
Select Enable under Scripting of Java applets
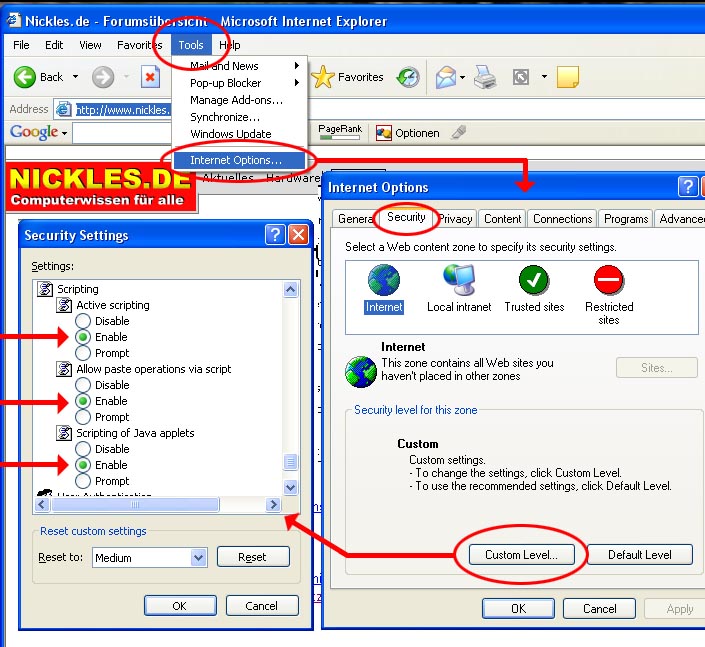(83, 465)
